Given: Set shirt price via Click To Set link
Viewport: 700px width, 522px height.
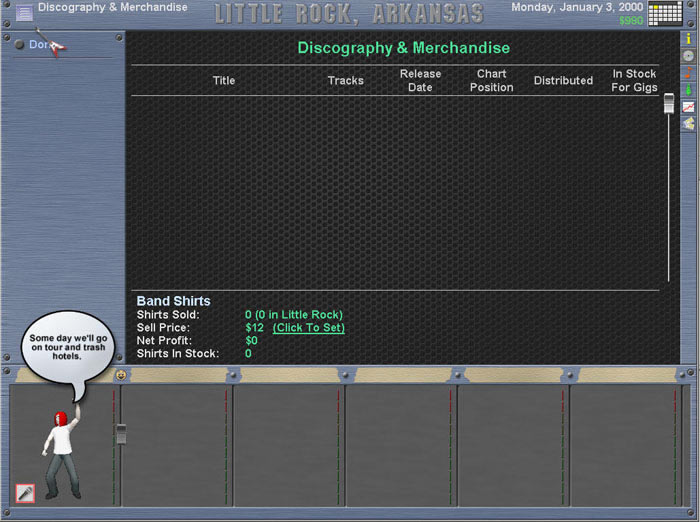Looking at the screenshot, I should pos(308,328).
